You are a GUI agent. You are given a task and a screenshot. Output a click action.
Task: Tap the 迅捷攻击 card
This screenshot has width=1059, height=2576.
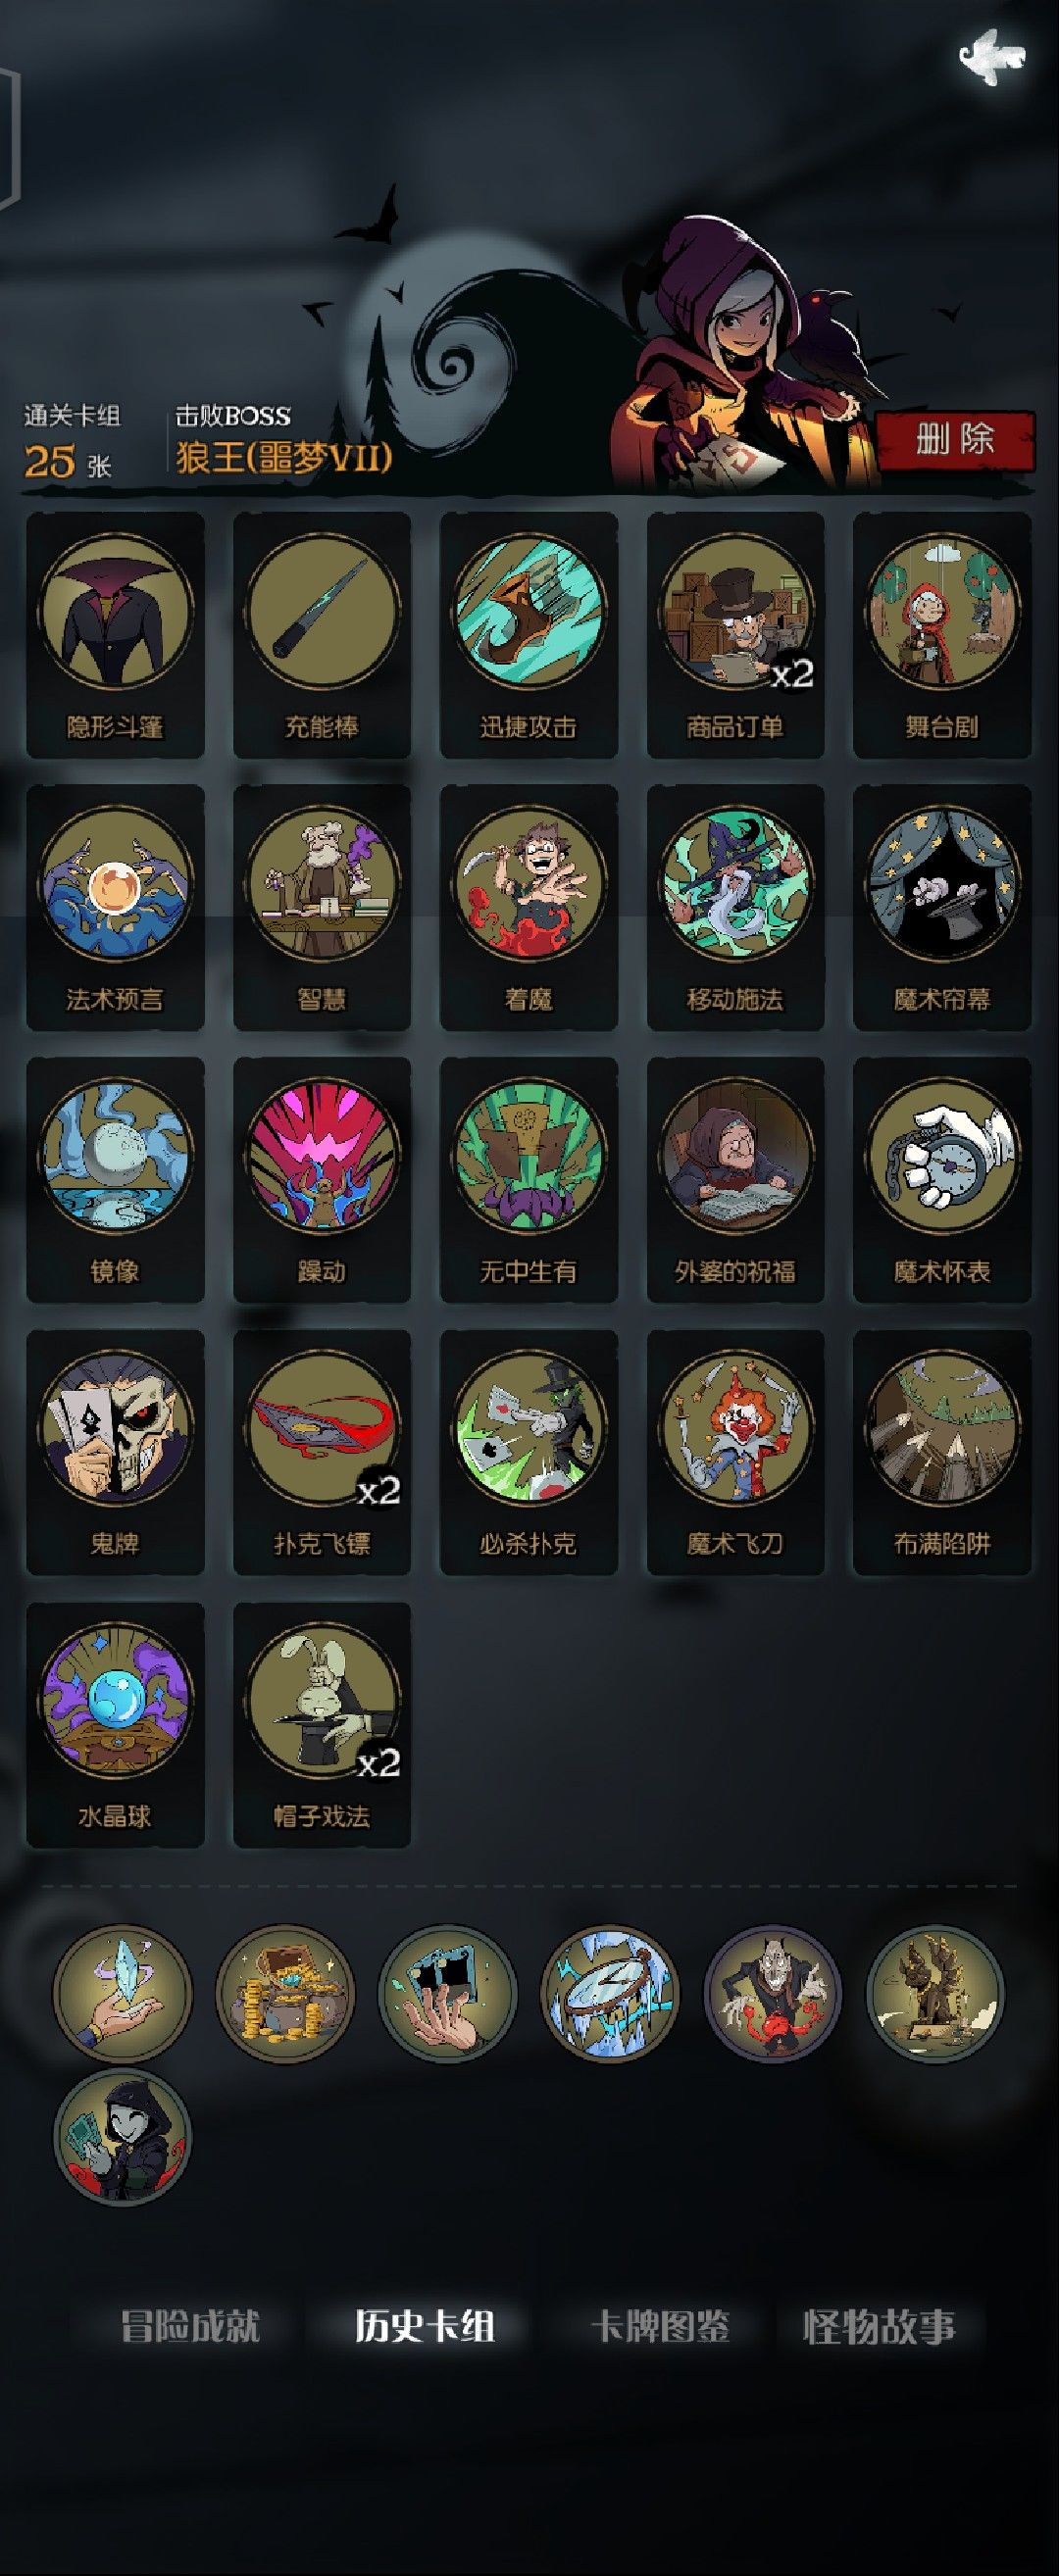[x=528, y=635]
